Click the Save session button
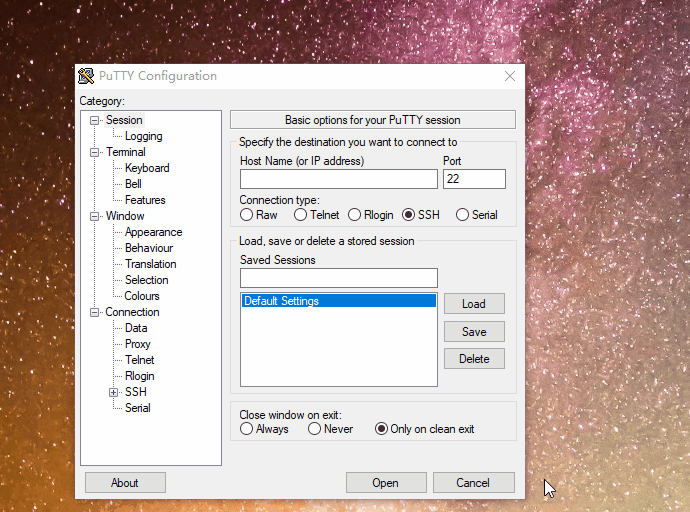Image resolution: width=690 pixels, height=512 pixels. (474, 332)
